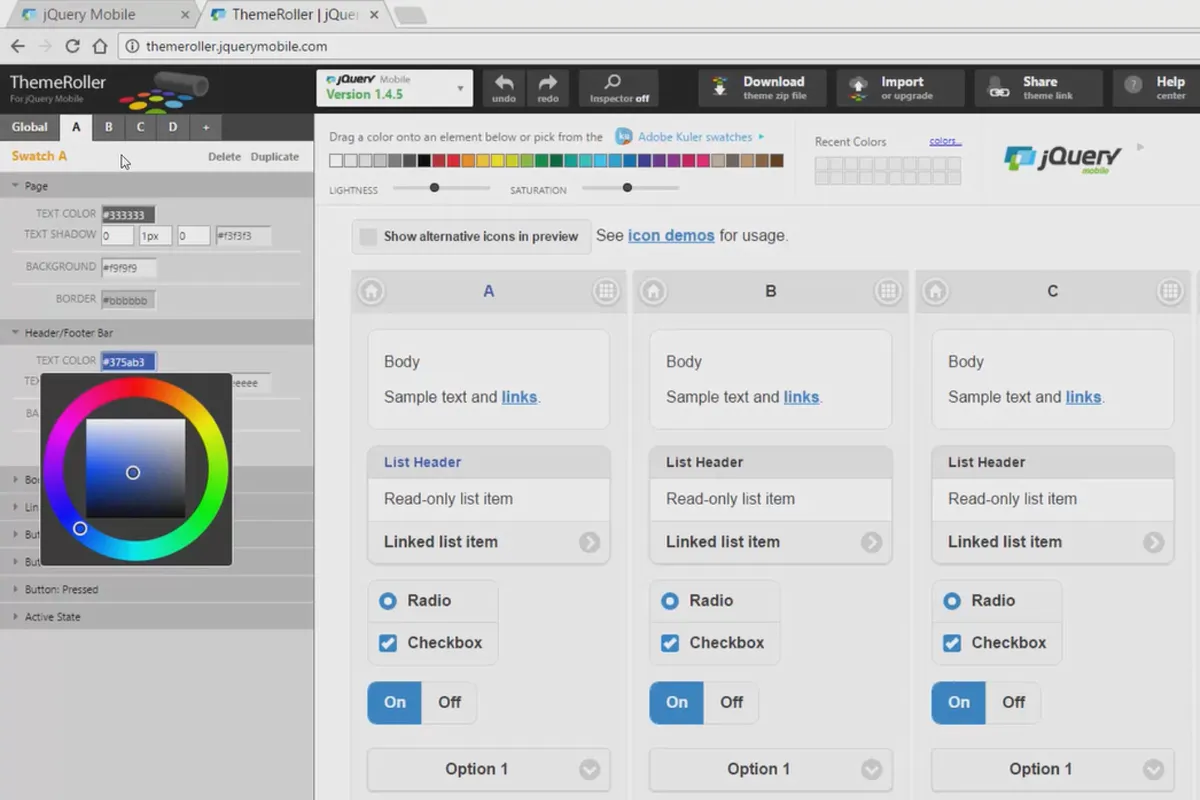
Task: Click the Share theme link icon
Action: [x=998, y=88]
